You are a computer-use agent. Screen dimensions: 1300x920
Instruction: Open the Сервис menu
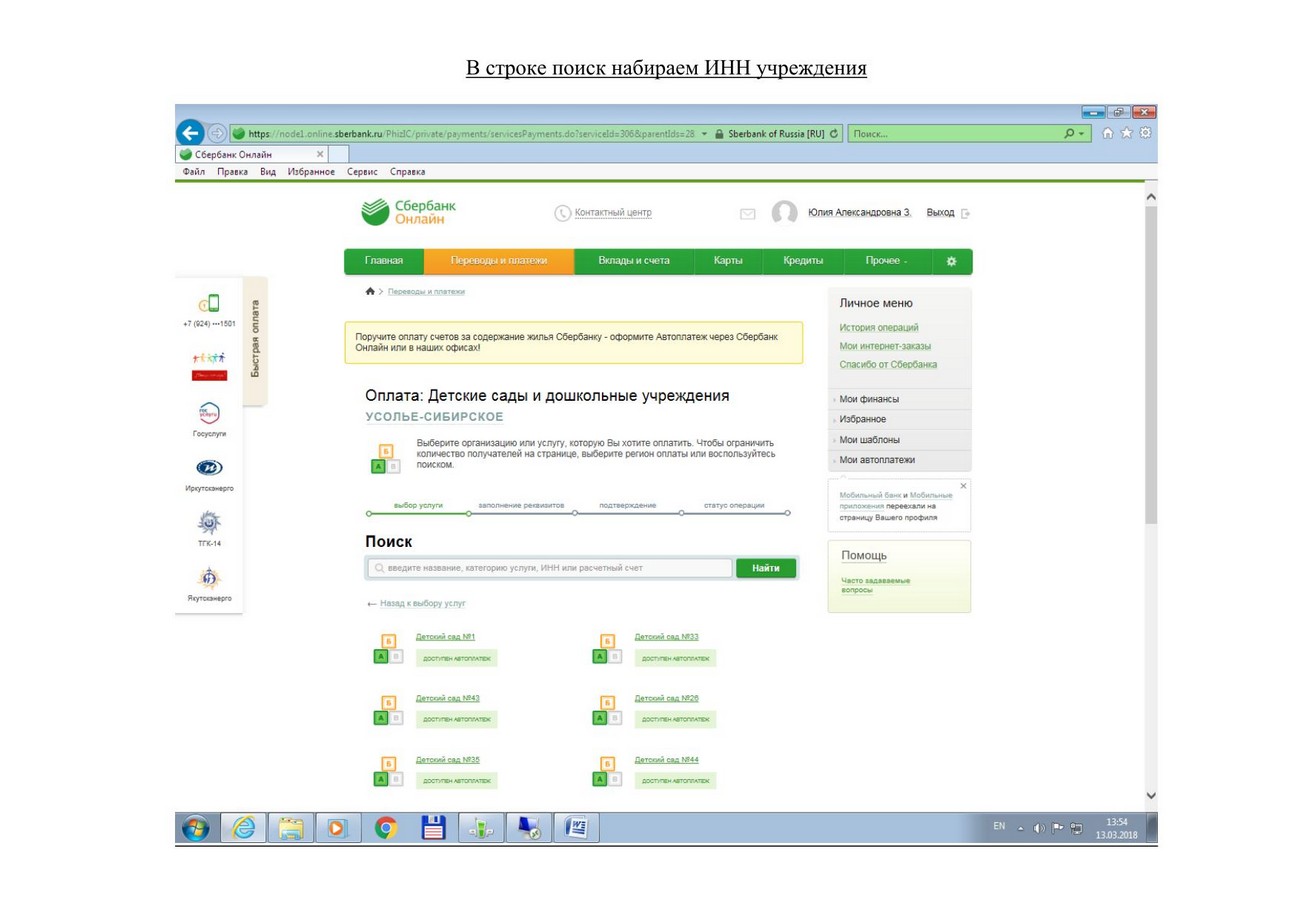coord(362,172)
